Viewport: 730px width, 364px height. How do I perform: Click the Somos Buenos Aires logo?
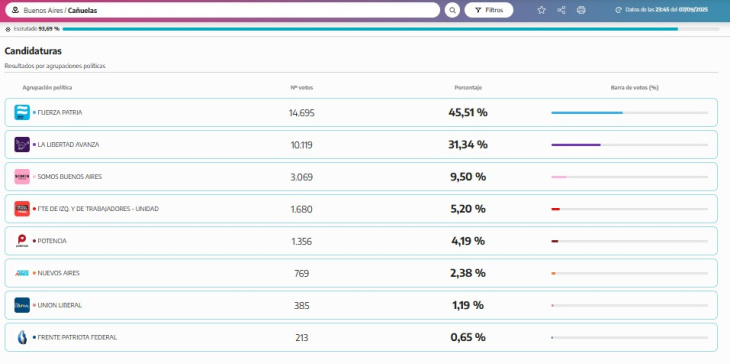(x=22, y=177)
